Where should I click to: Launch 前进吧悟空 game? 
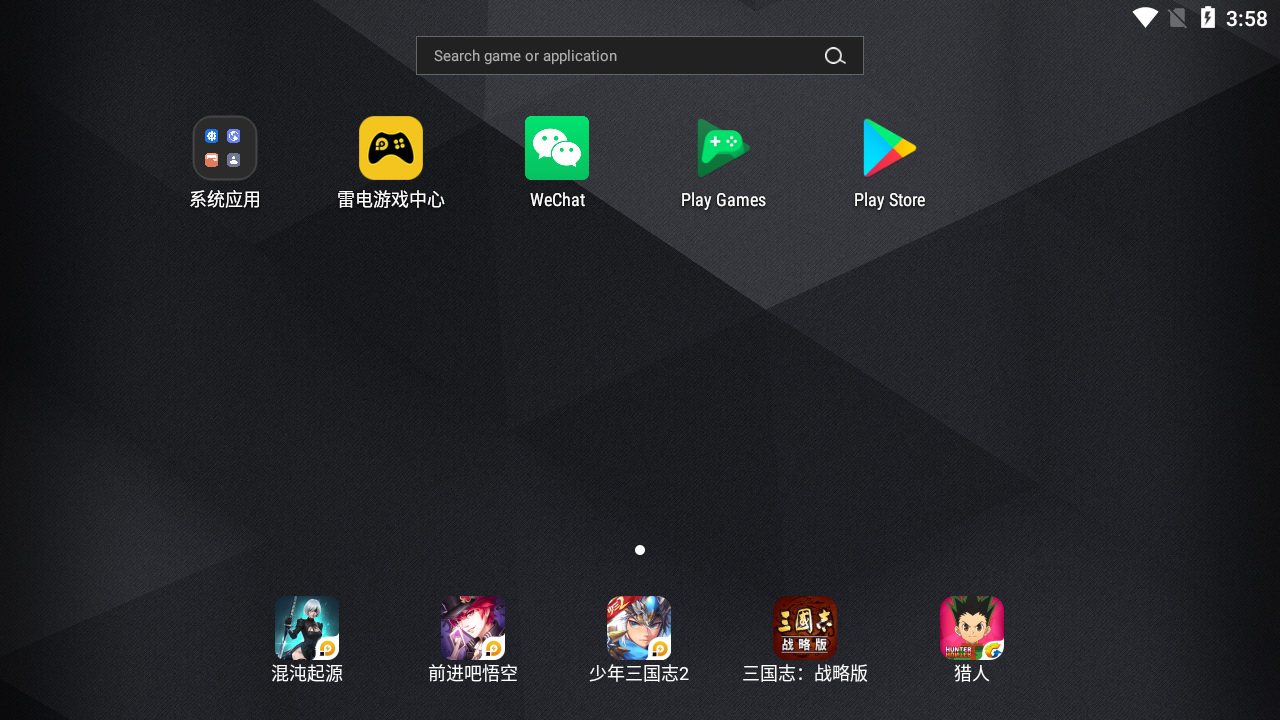pyautogui.click(x=473, y=628)
